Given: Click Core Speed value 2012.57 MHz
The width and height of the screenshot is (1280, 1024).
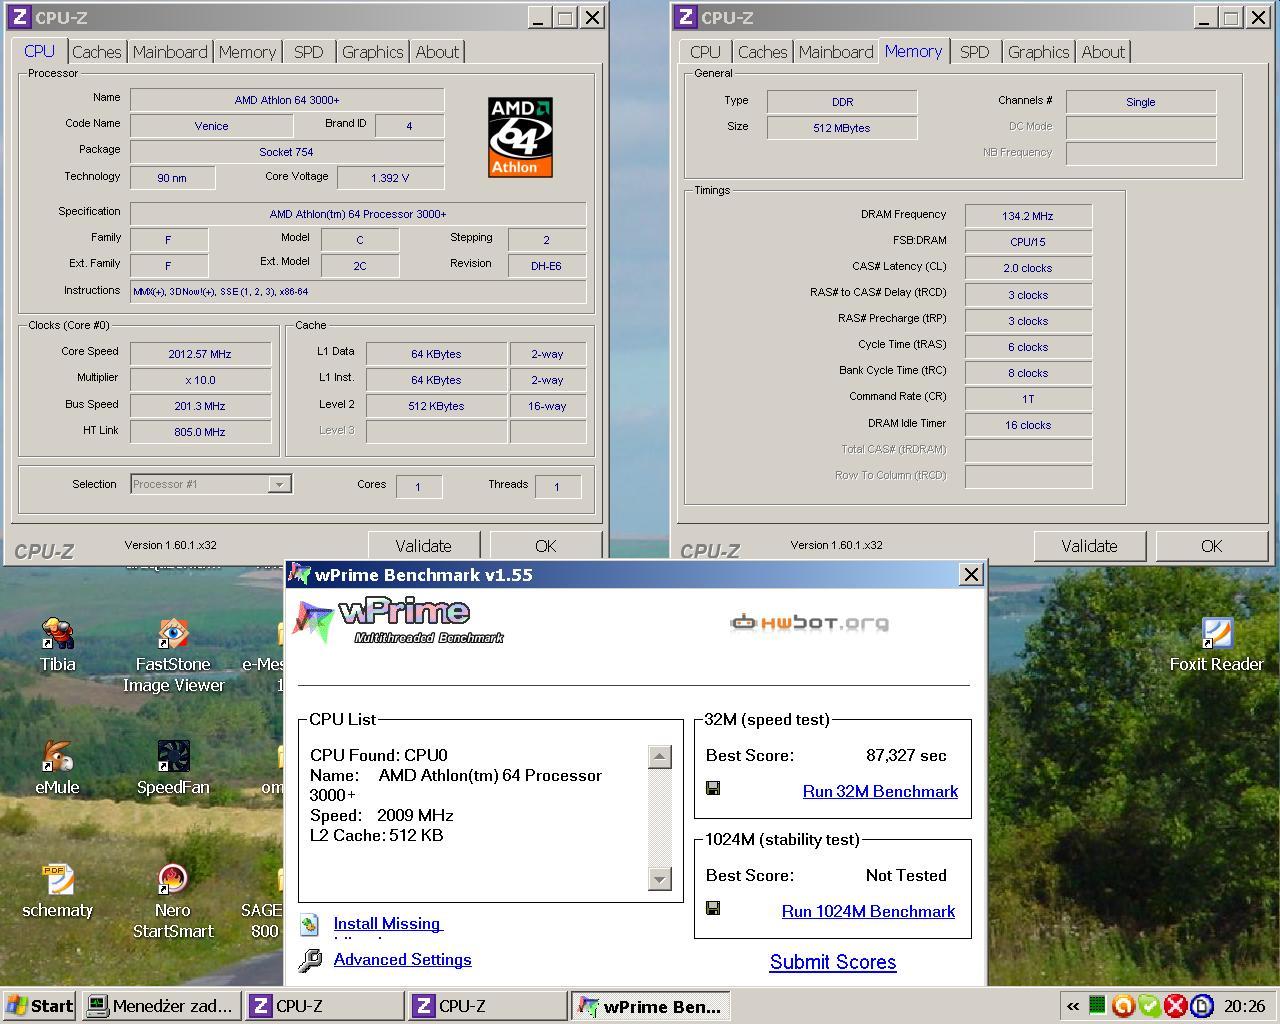Looking at the screenshot, I should [x=200, y=354].
